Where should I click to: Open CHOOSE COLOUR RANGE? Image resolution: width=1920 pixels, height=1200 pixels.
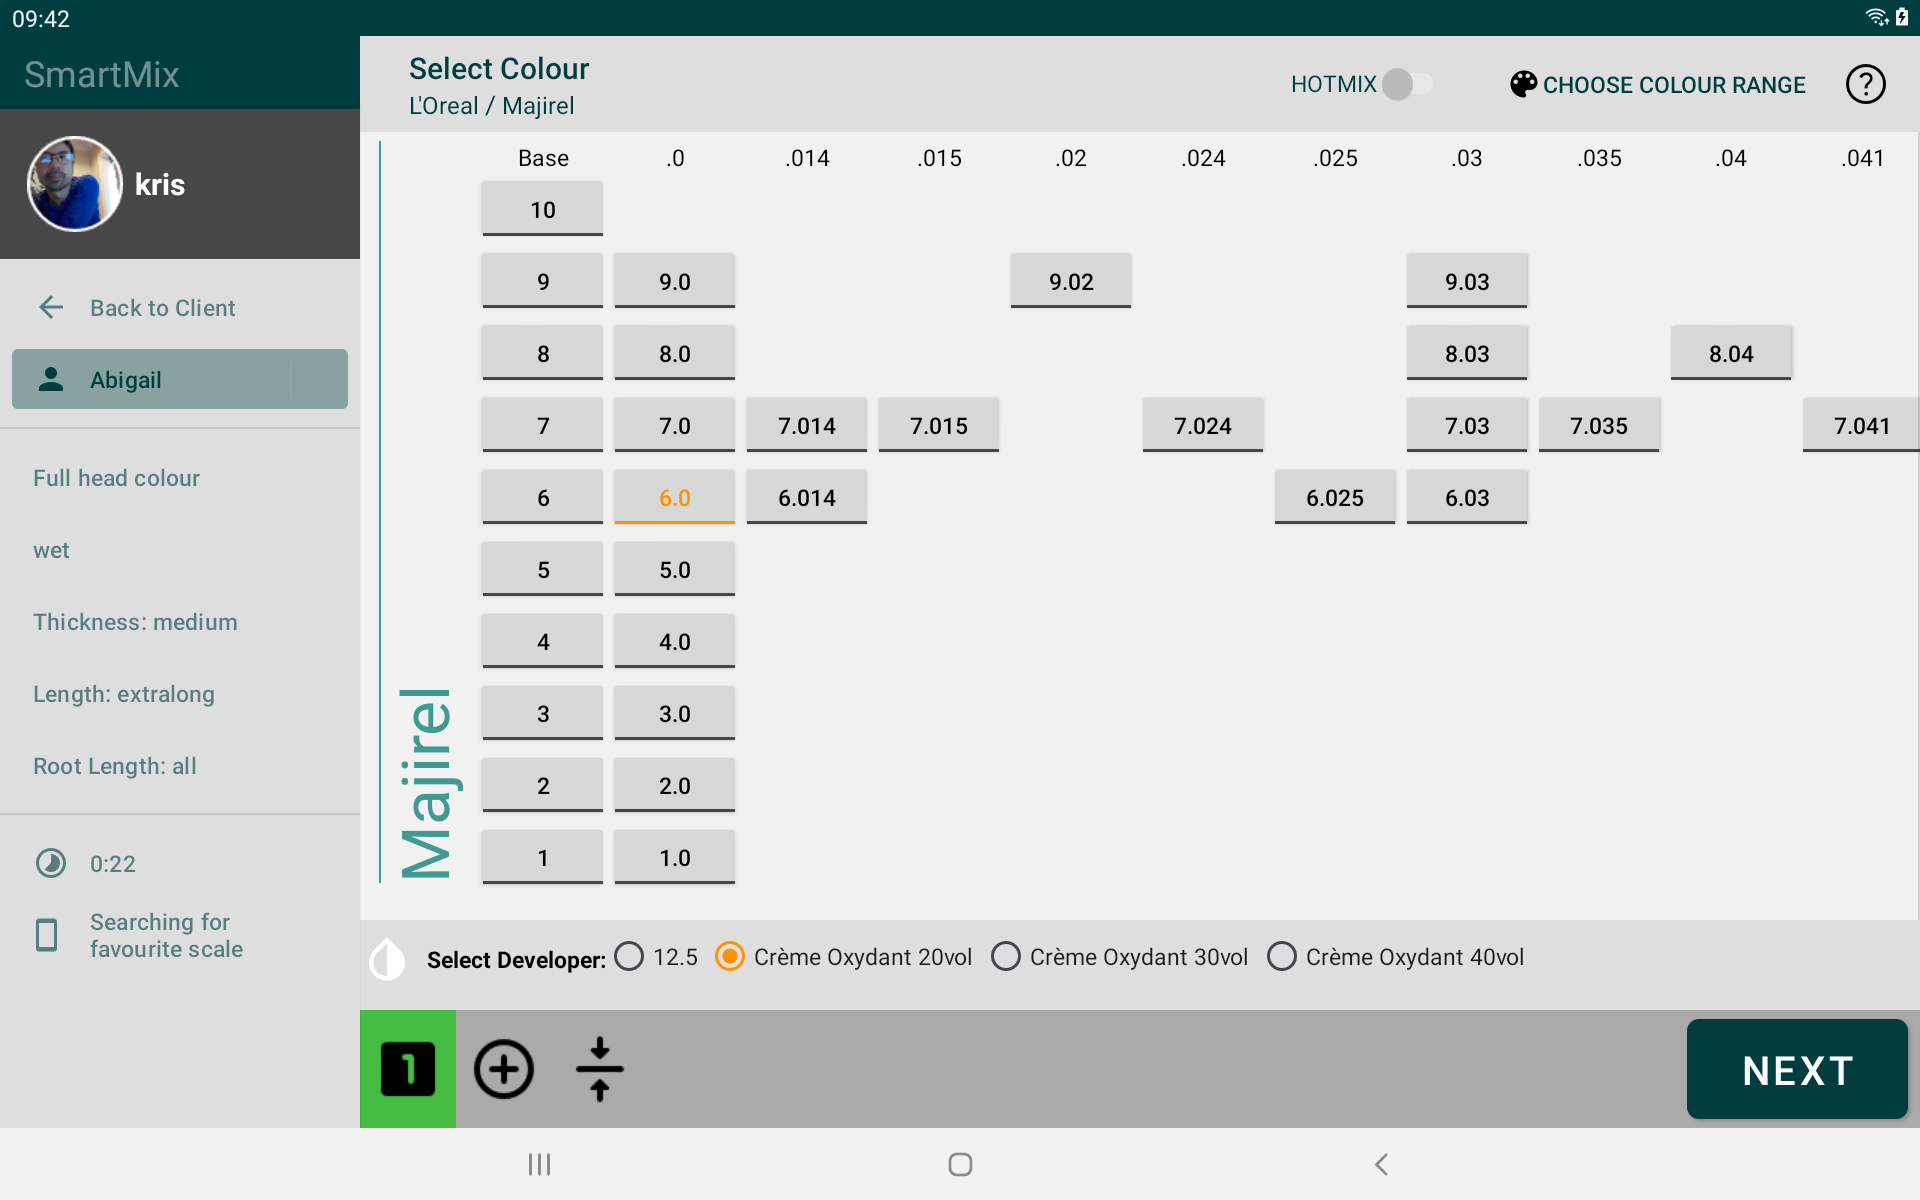1658,85
